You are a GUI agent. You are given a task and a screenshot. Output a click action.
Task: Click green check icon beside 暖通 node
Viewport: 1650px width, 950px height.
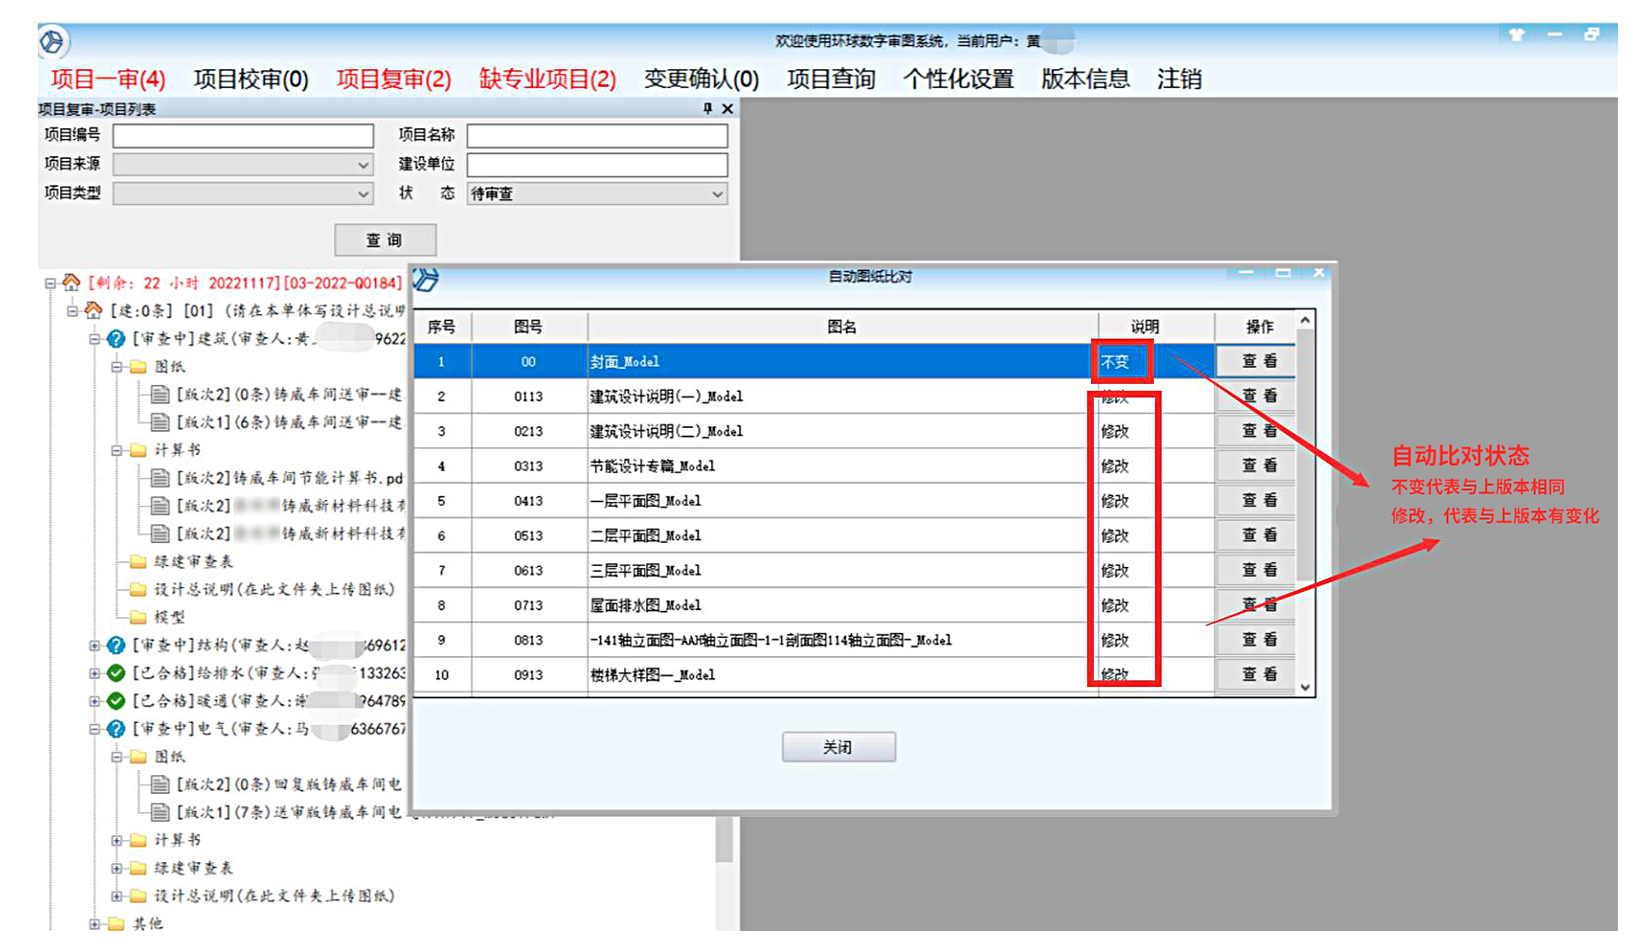116,701
